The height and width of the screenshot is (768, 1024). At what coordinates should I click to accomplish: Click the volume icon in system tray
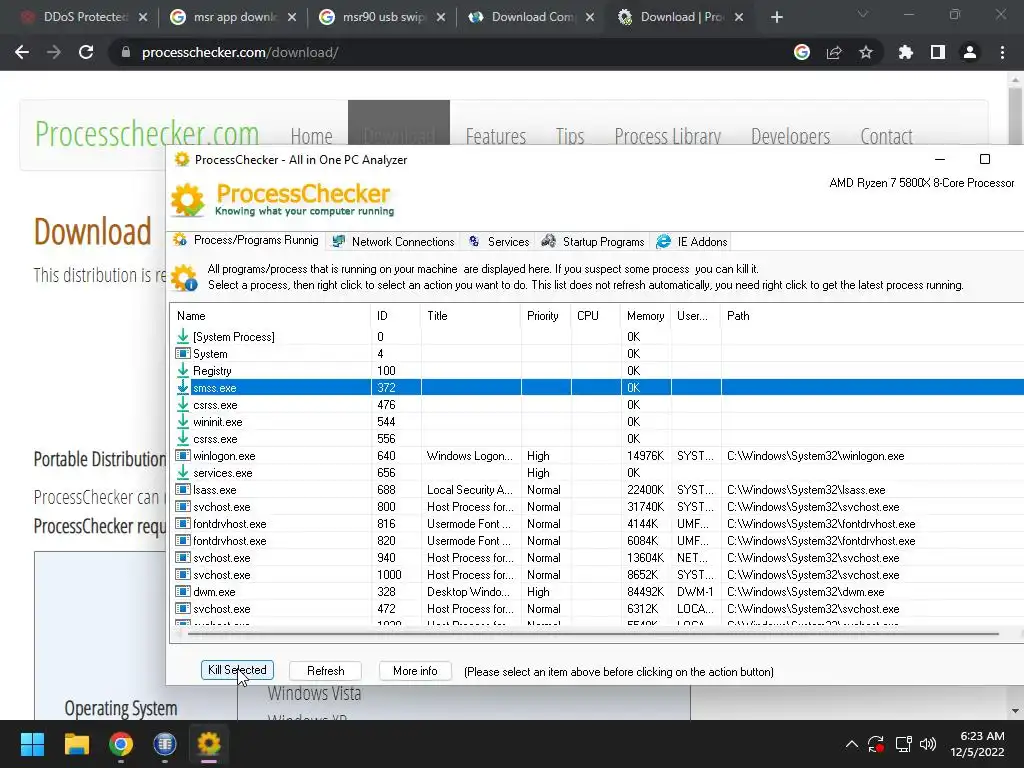pos(927,744)
